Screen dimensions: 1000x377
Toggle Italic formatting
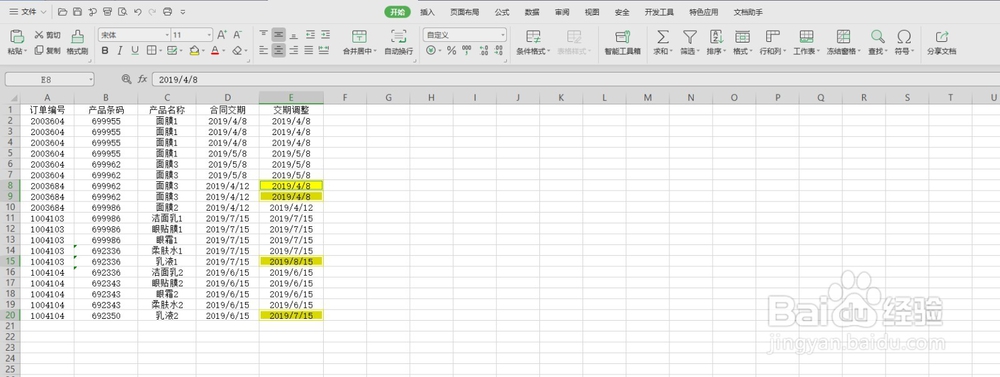coord(119,50)
